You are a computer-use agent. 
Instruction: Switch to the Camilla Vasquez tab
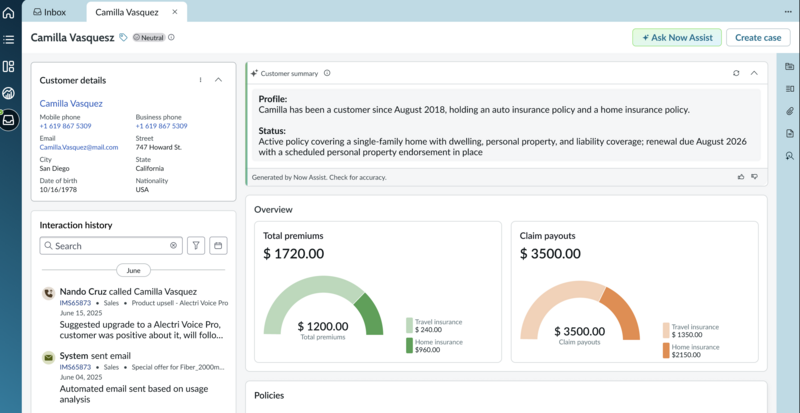click(127, 12)
